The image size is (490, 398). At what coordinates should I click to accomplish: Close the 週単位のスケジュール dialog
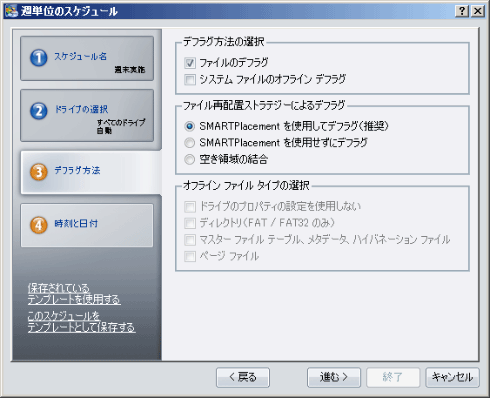pyautogui.click(x=478, y=11)
